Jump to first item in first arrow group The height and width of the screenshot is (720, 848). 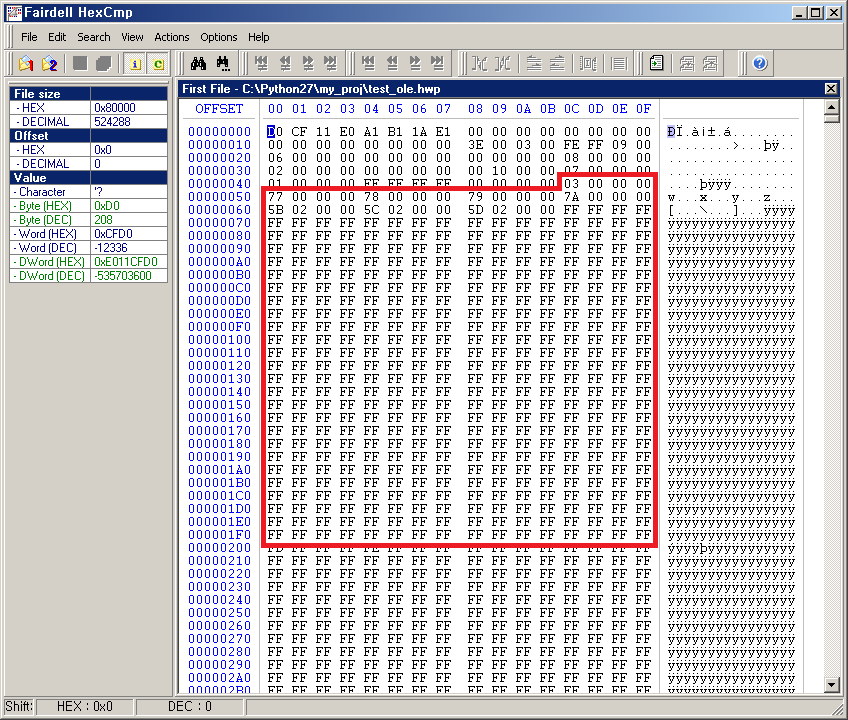261,64
